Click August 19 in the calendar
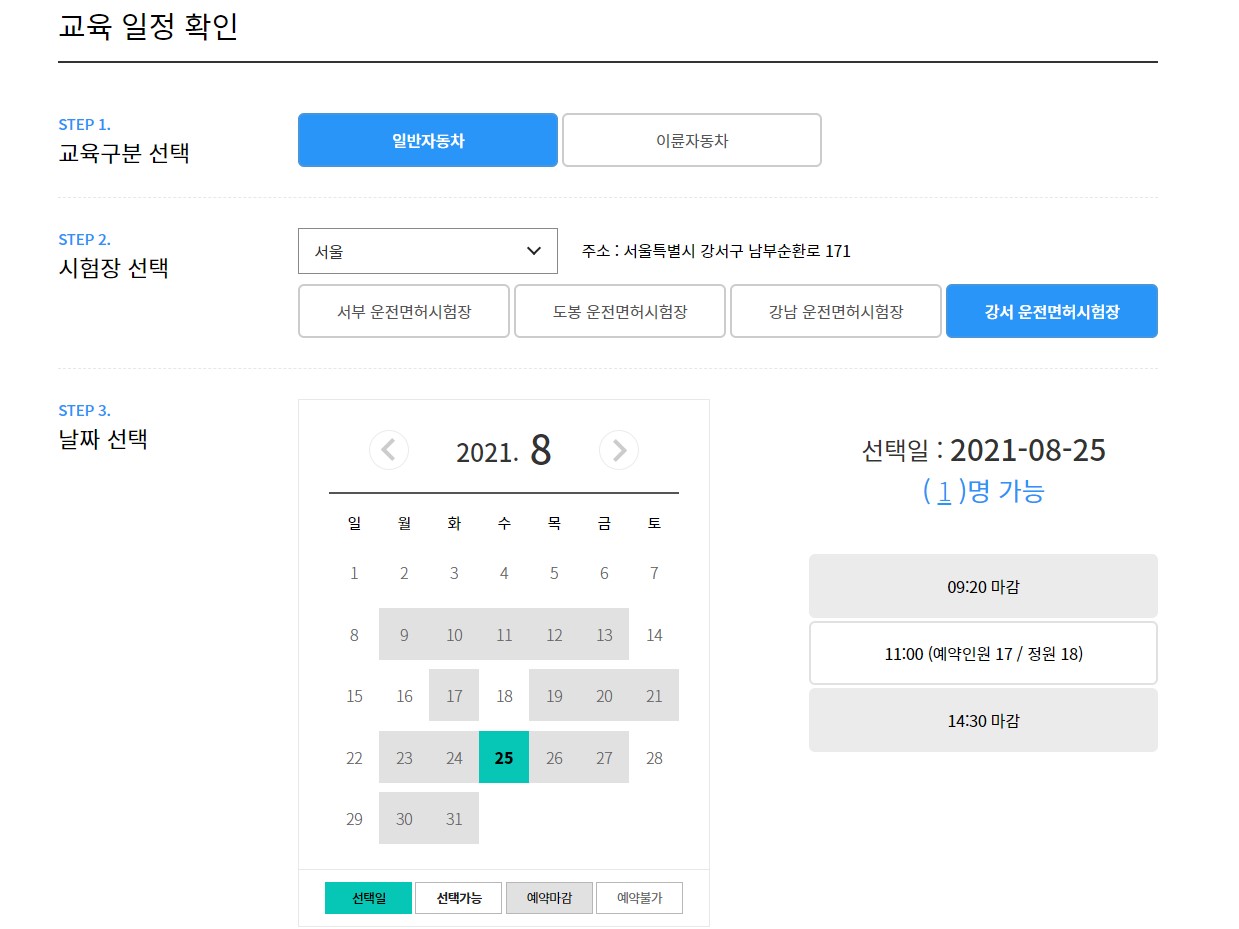1239x929 pixels. click(554, 696)
